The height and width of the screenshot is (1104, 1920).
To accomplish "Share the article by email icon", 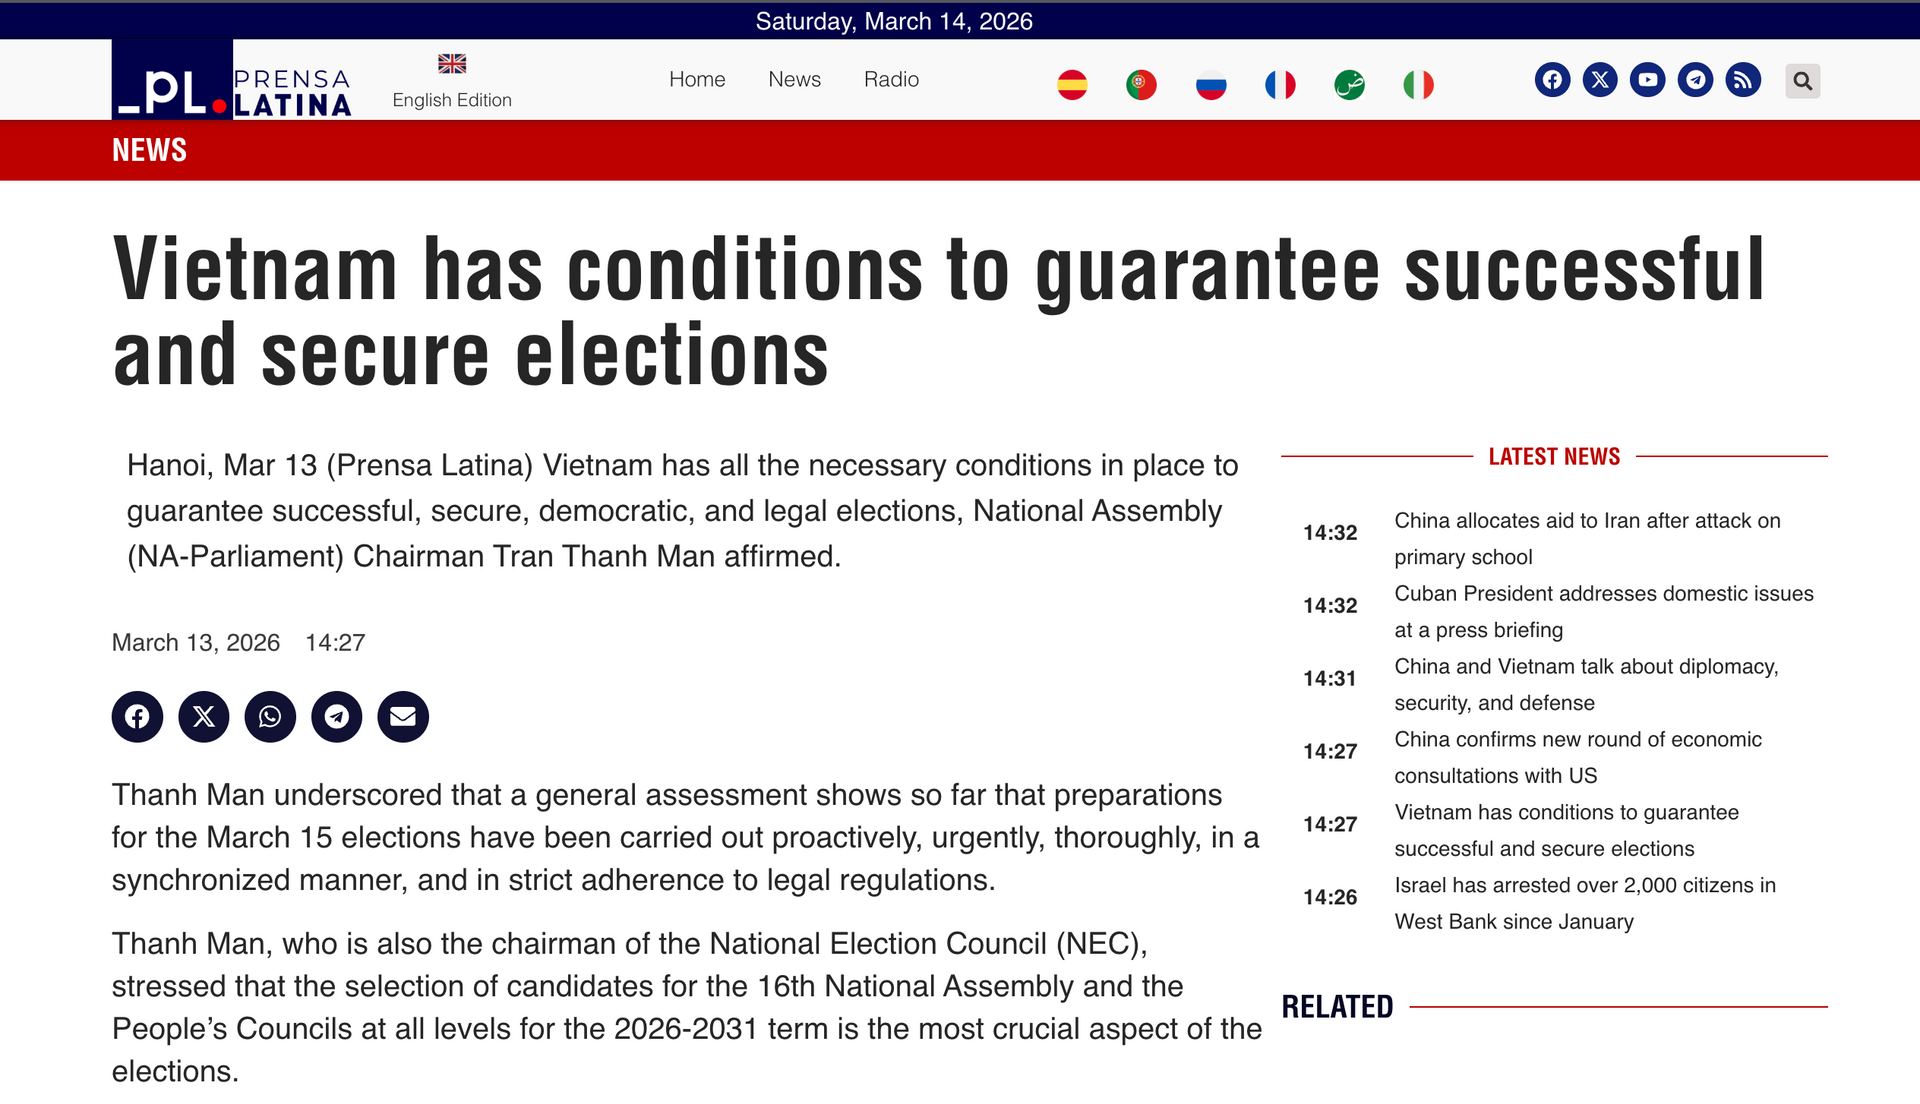I will pos(403,717).
